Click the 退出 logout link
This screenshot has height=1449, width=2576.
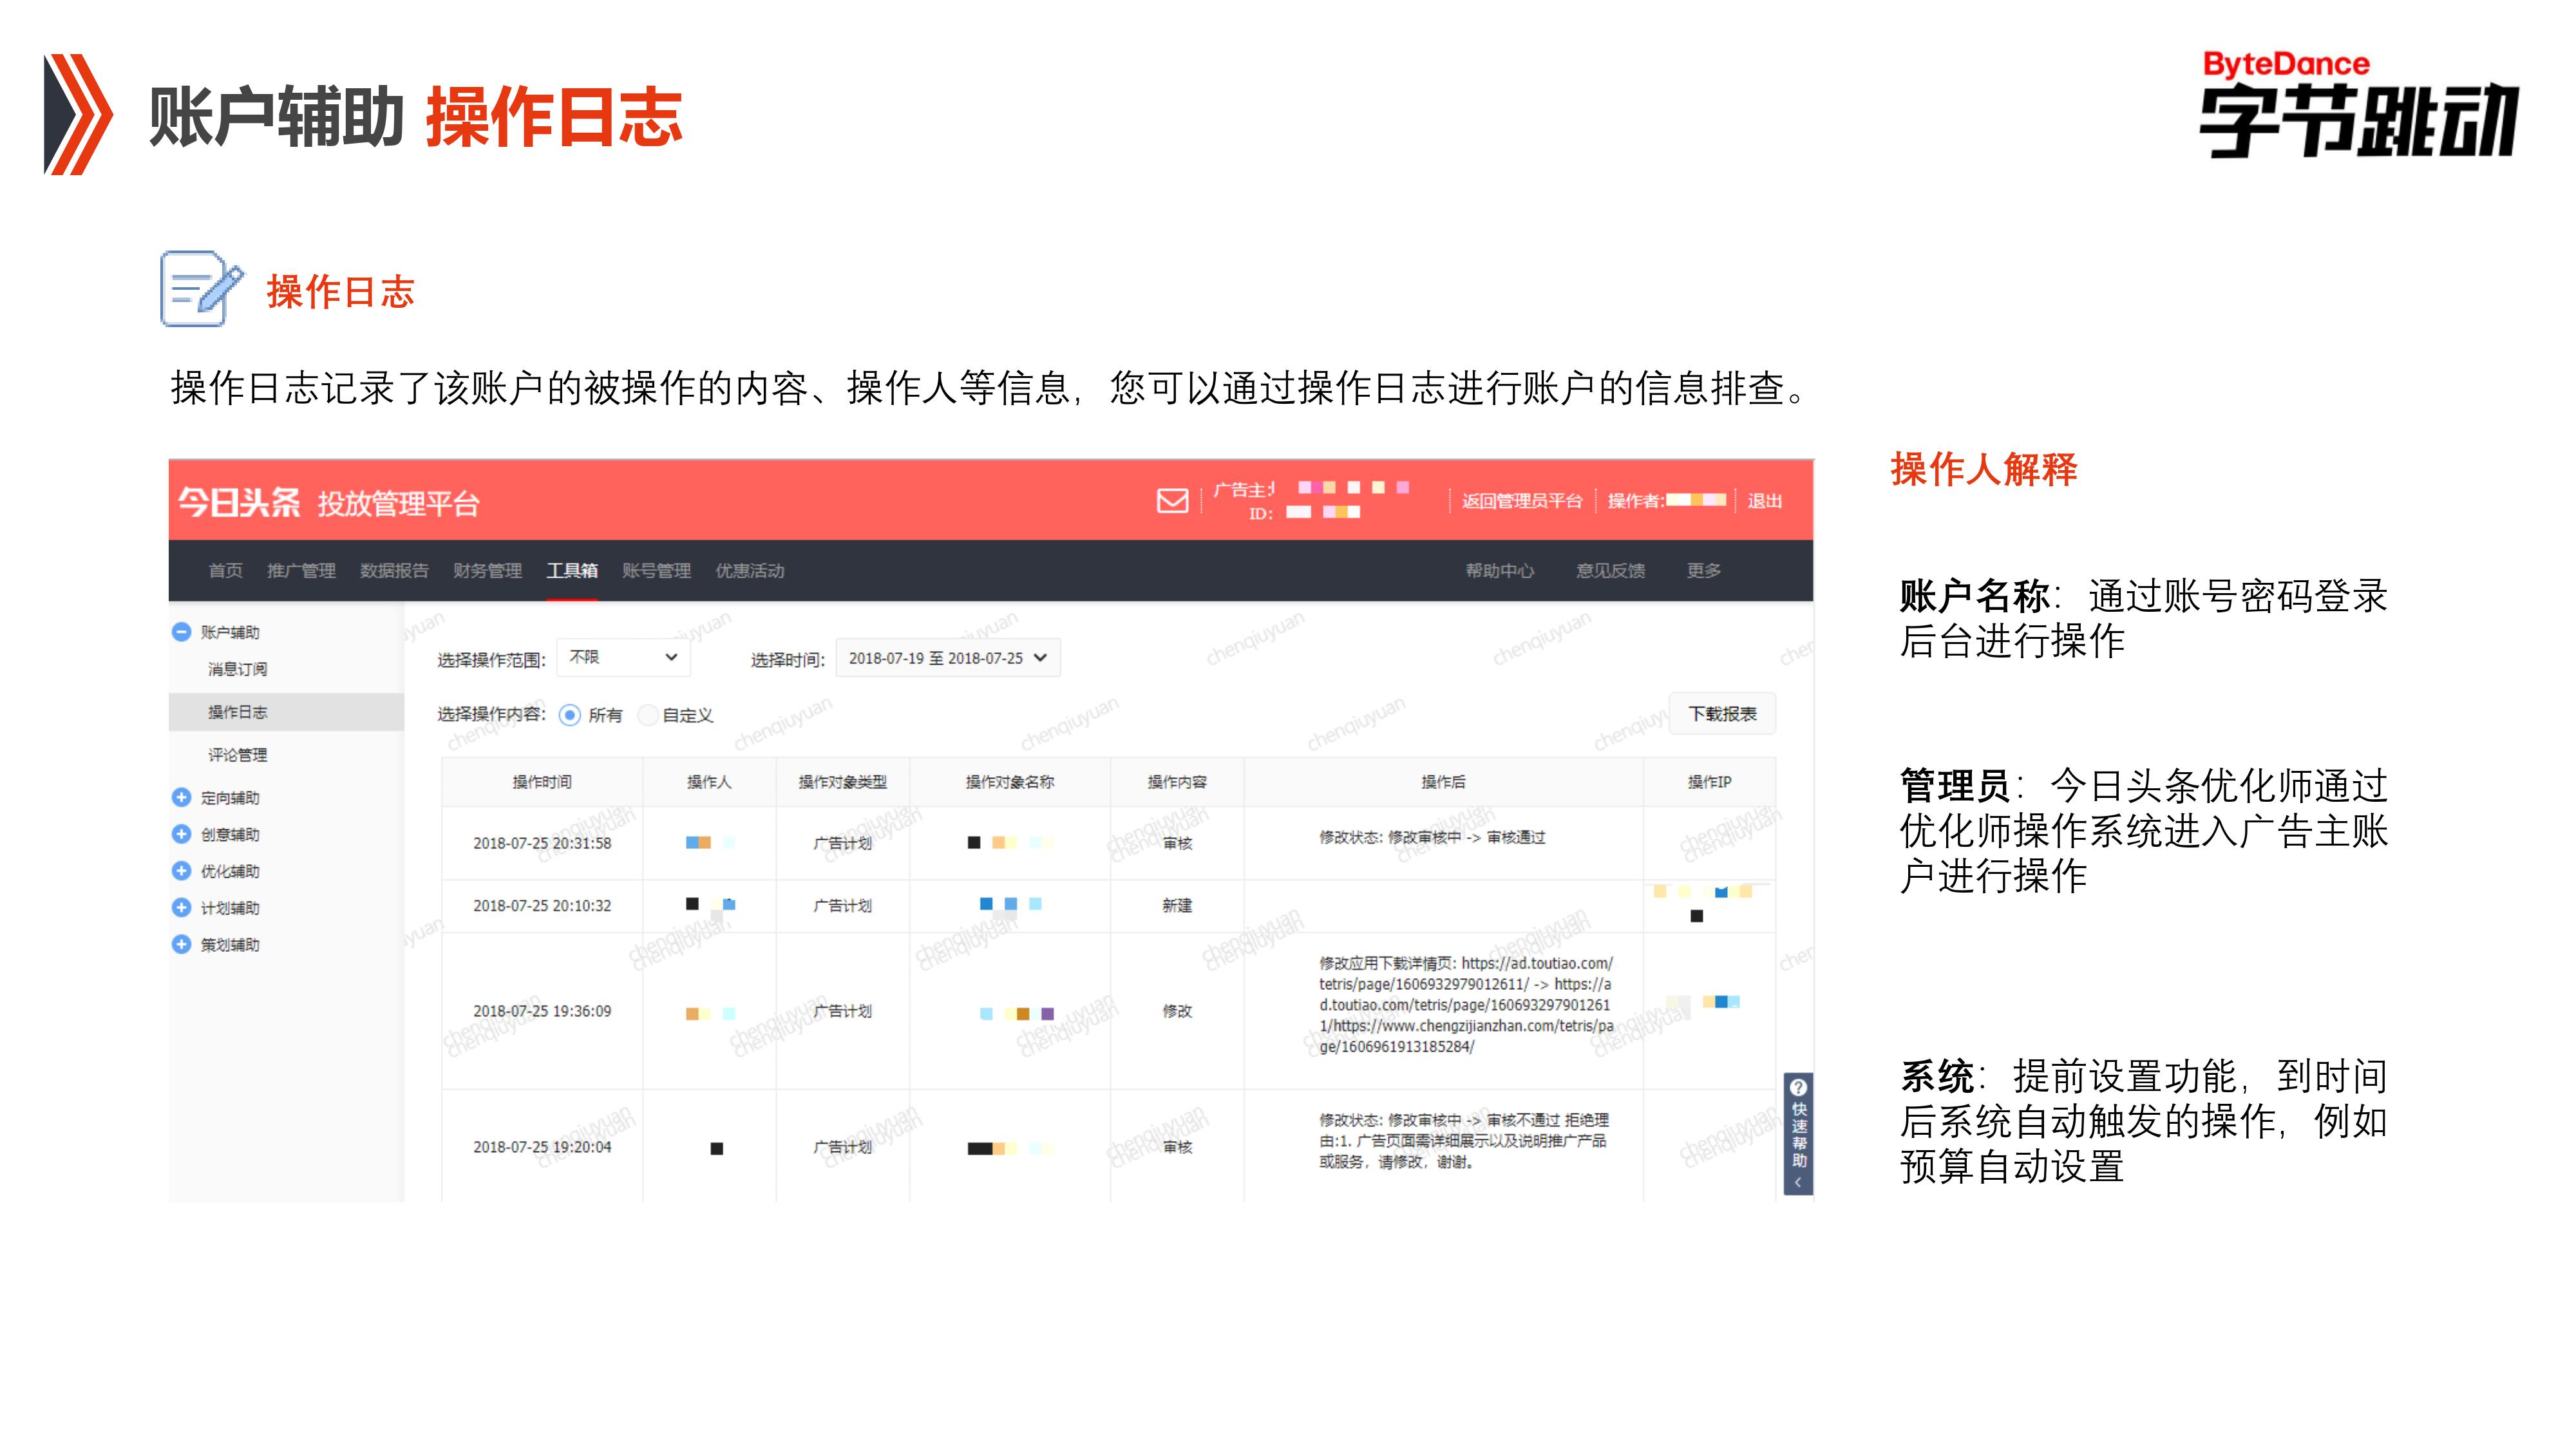coord(1764,501)
